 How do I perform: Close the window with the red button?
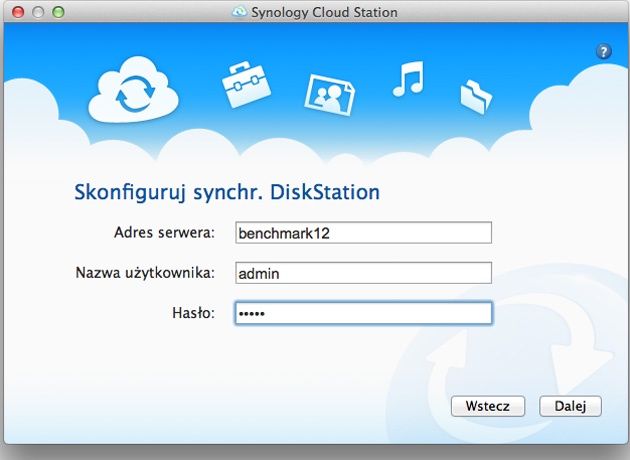click(18, 12)
